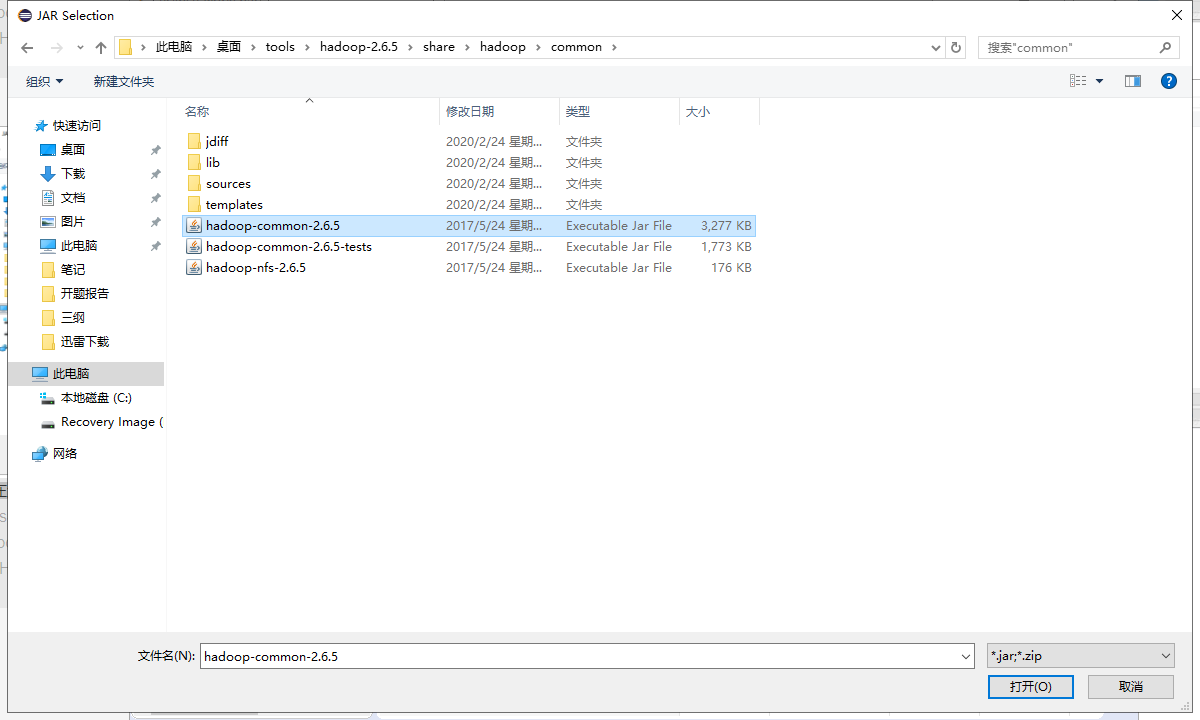Open the 组织 menu
Viewport: 1200px width, 720px height.
(45, 81)
